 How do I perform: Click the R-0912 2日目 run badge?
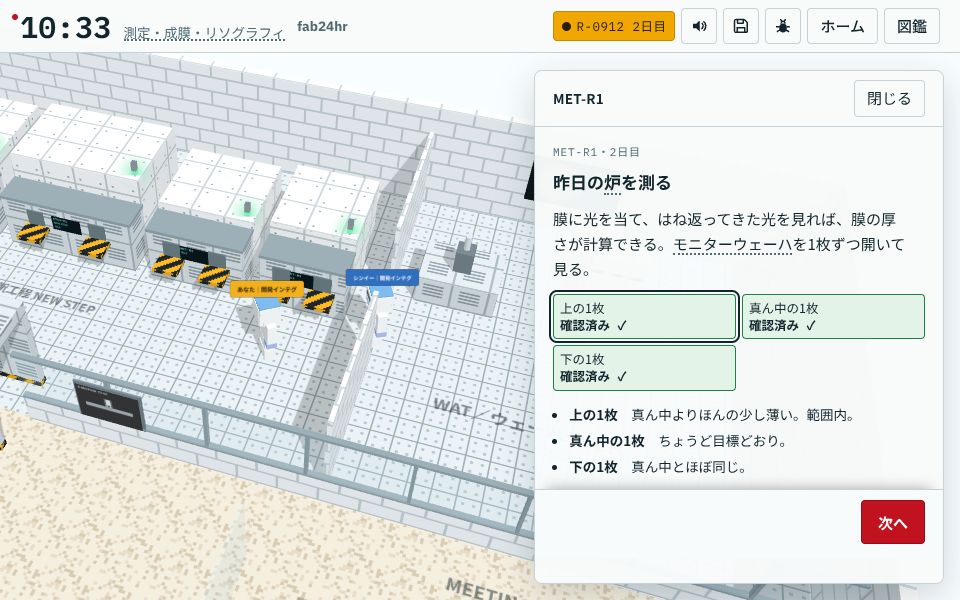tap(613, 26)
